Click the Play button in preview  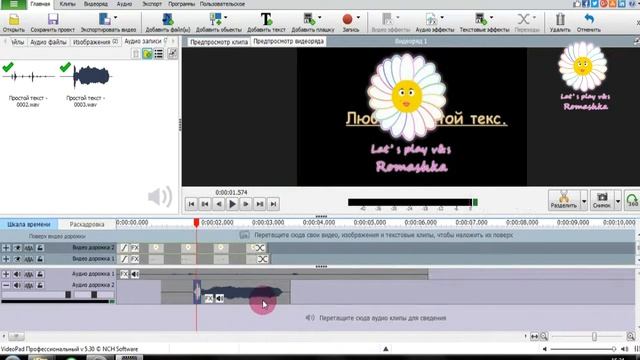coord(232,204)
